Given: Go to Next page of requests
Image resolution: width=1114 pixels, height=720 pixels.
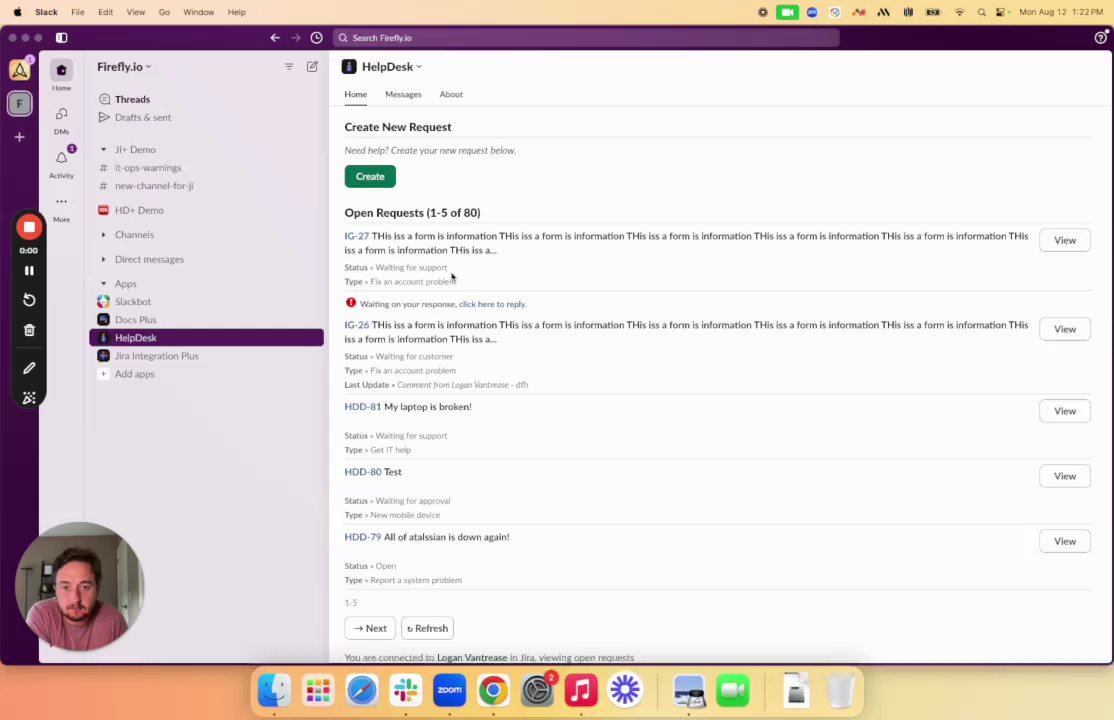Looking at the screenshot, I should point(370,628).
